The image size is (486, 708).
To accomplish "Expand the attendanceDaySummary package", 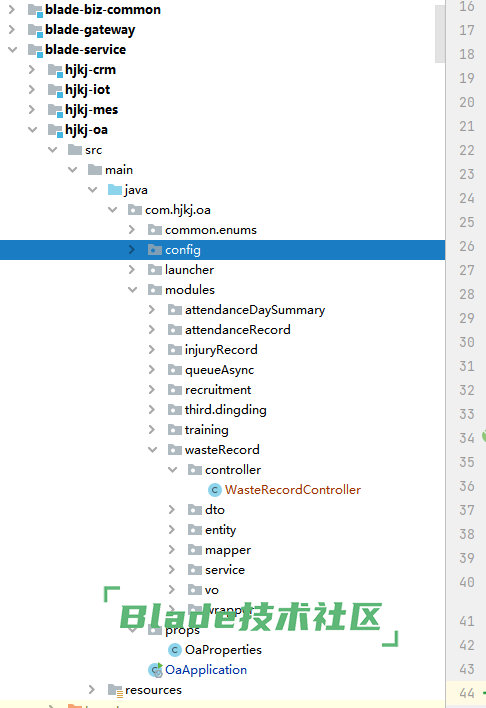I will click(152, 310).
